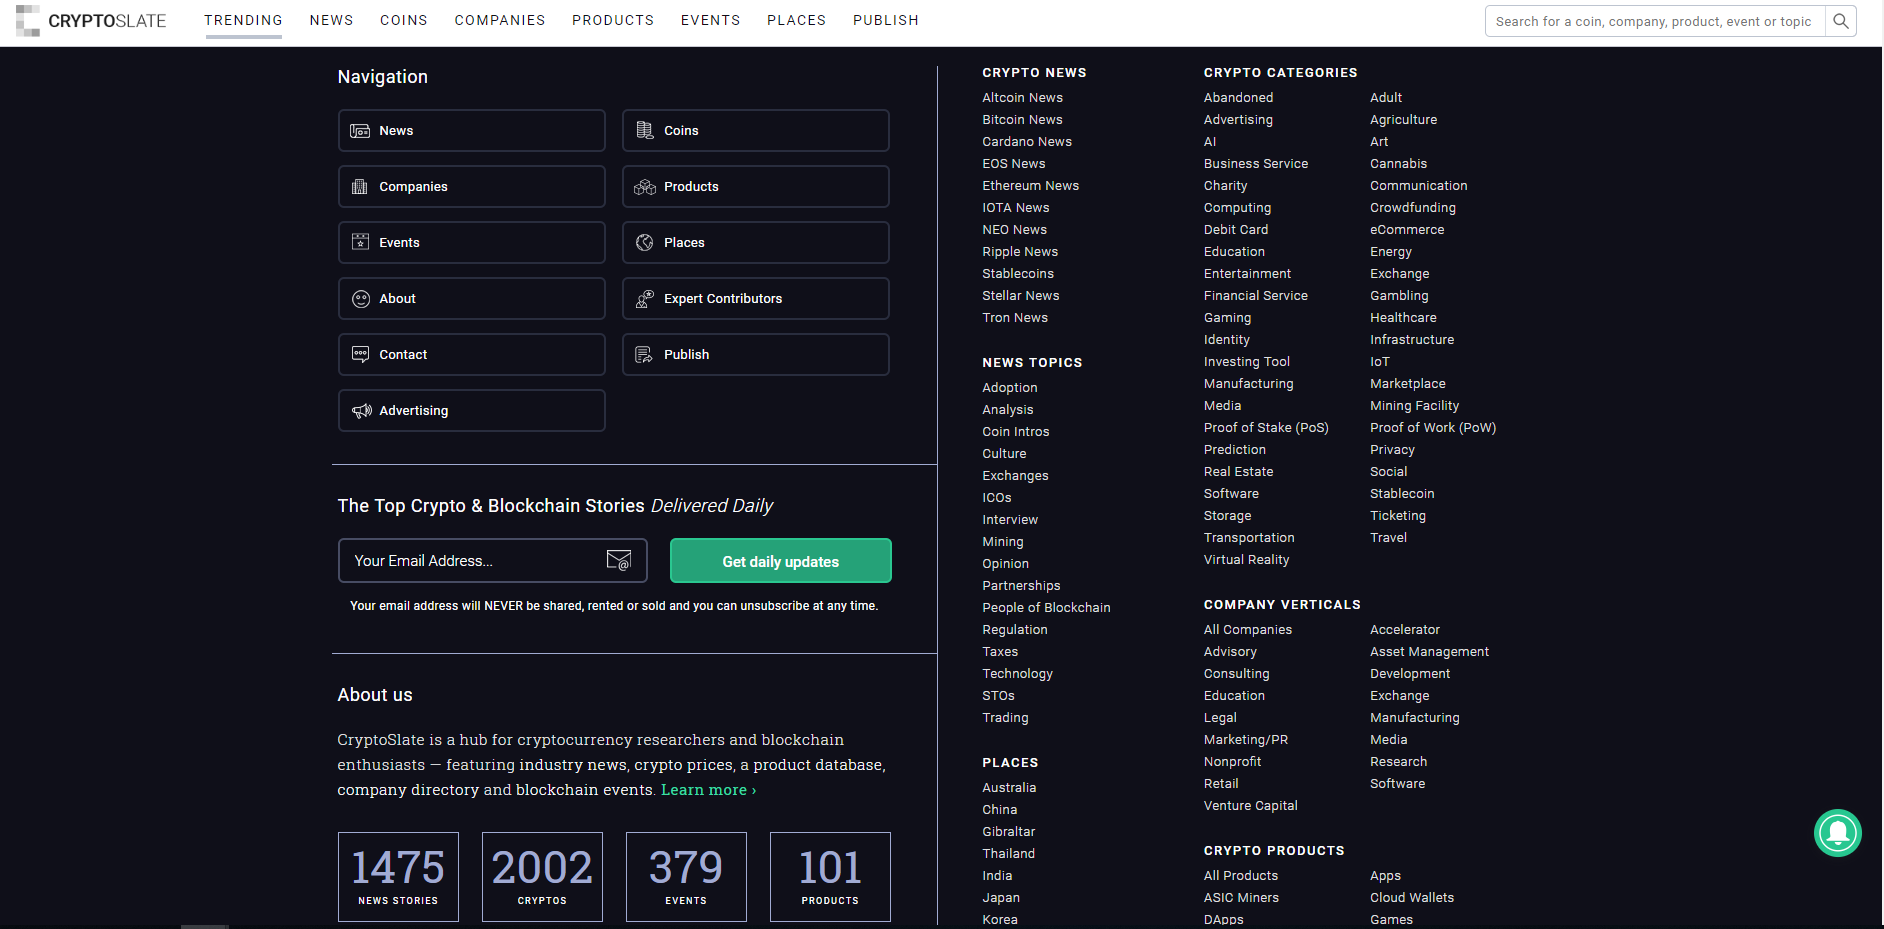Open Proof of Work (PoW) category

[x=1433, y=428]
